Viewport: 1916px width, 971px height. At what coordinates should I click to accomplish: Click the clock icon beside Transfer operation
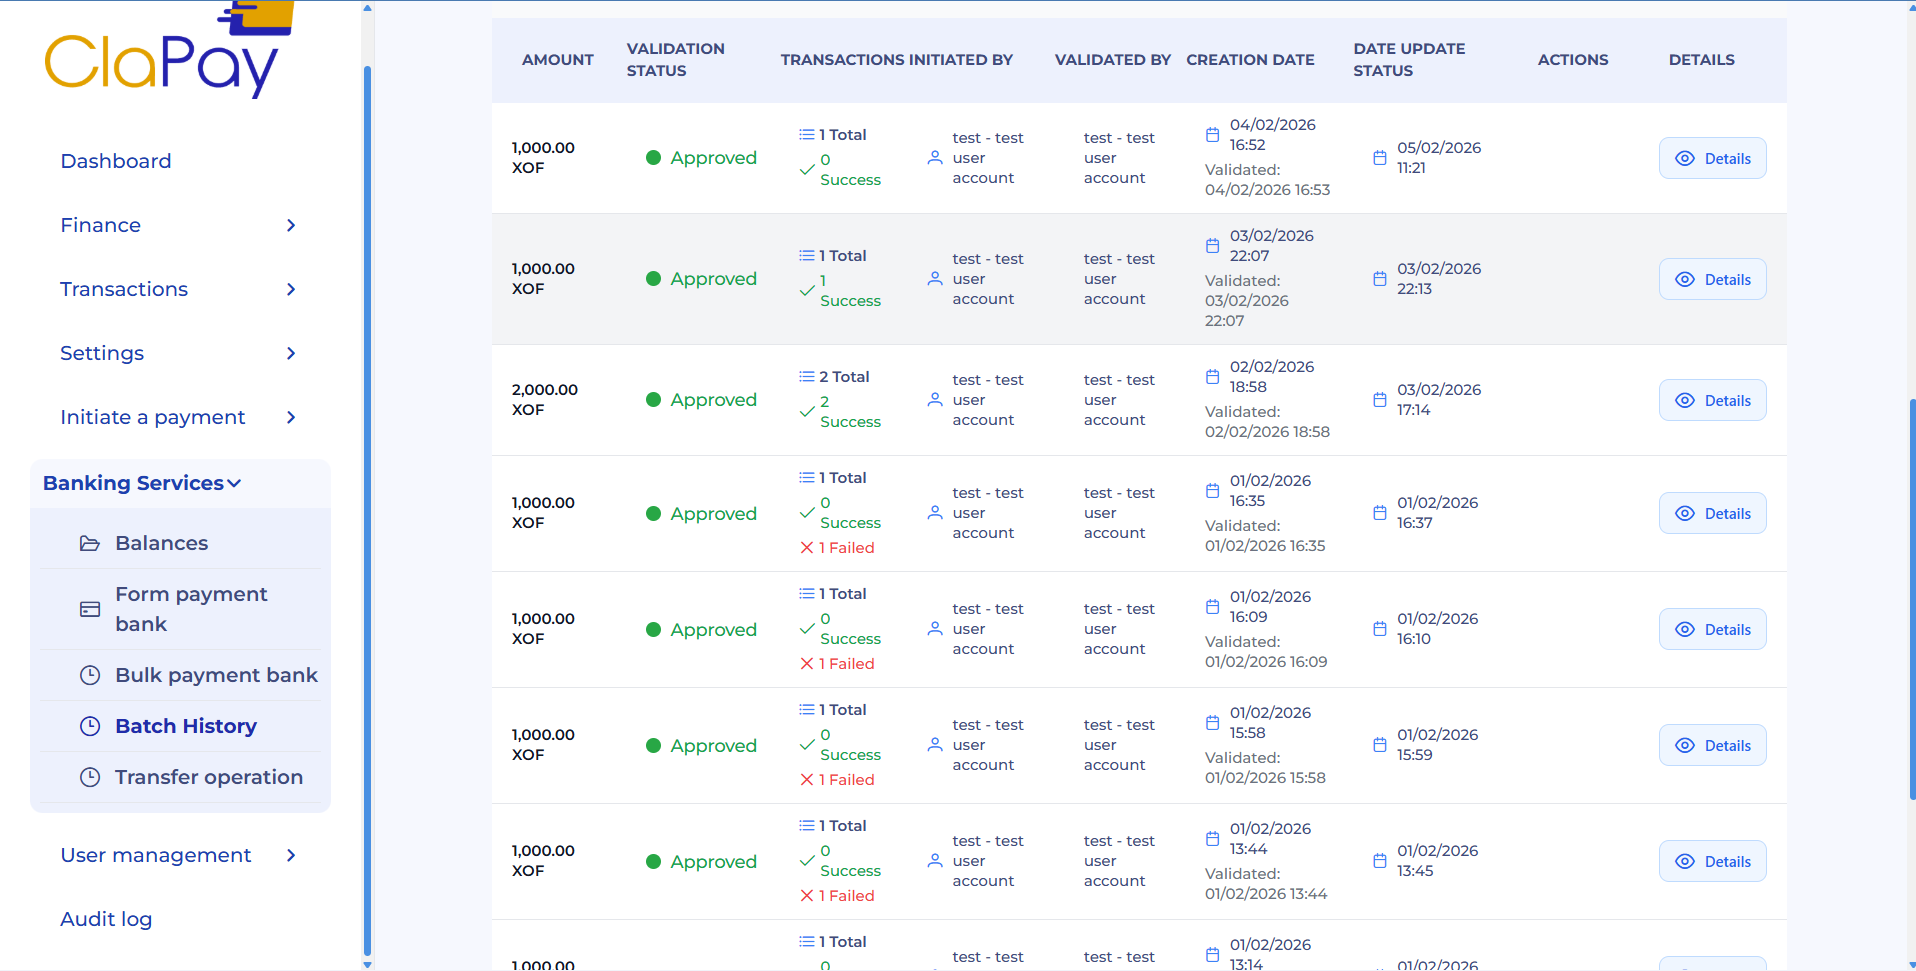pos(91,777)
